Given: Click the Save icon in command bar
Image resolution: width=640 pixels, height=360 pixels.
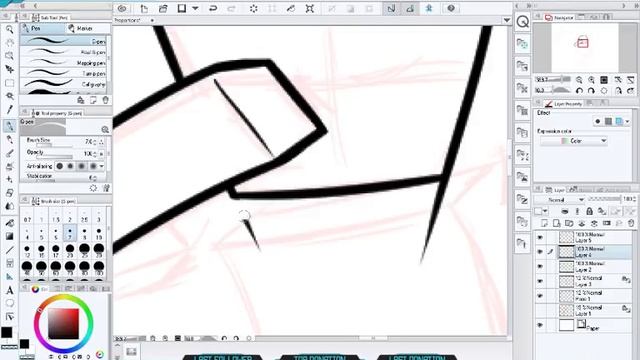Looking at the screenshot, I should 182,8.
